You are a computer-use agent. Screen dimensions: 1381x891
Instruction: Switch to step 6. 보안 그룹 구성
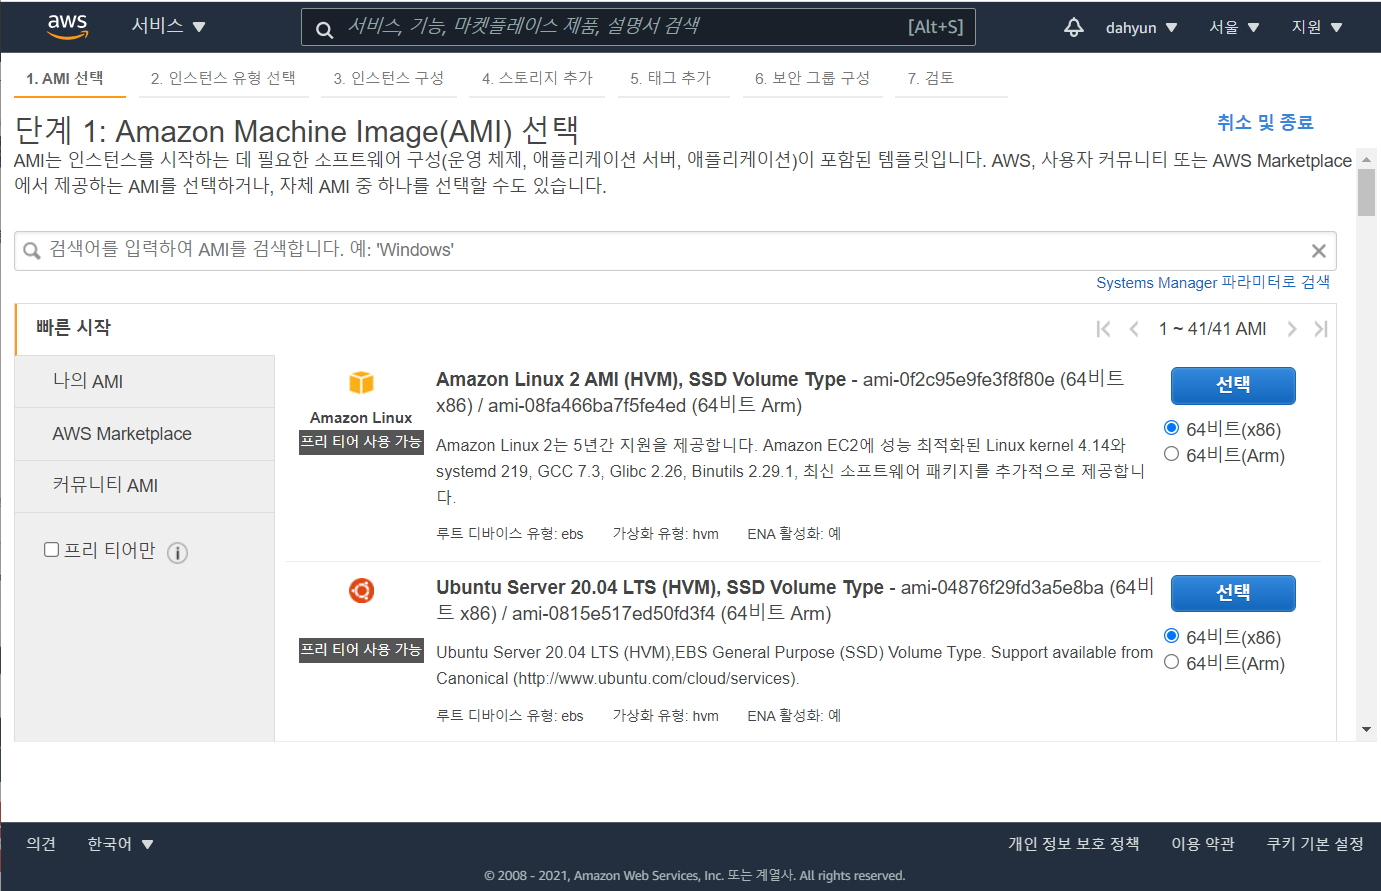coord(812,78)
